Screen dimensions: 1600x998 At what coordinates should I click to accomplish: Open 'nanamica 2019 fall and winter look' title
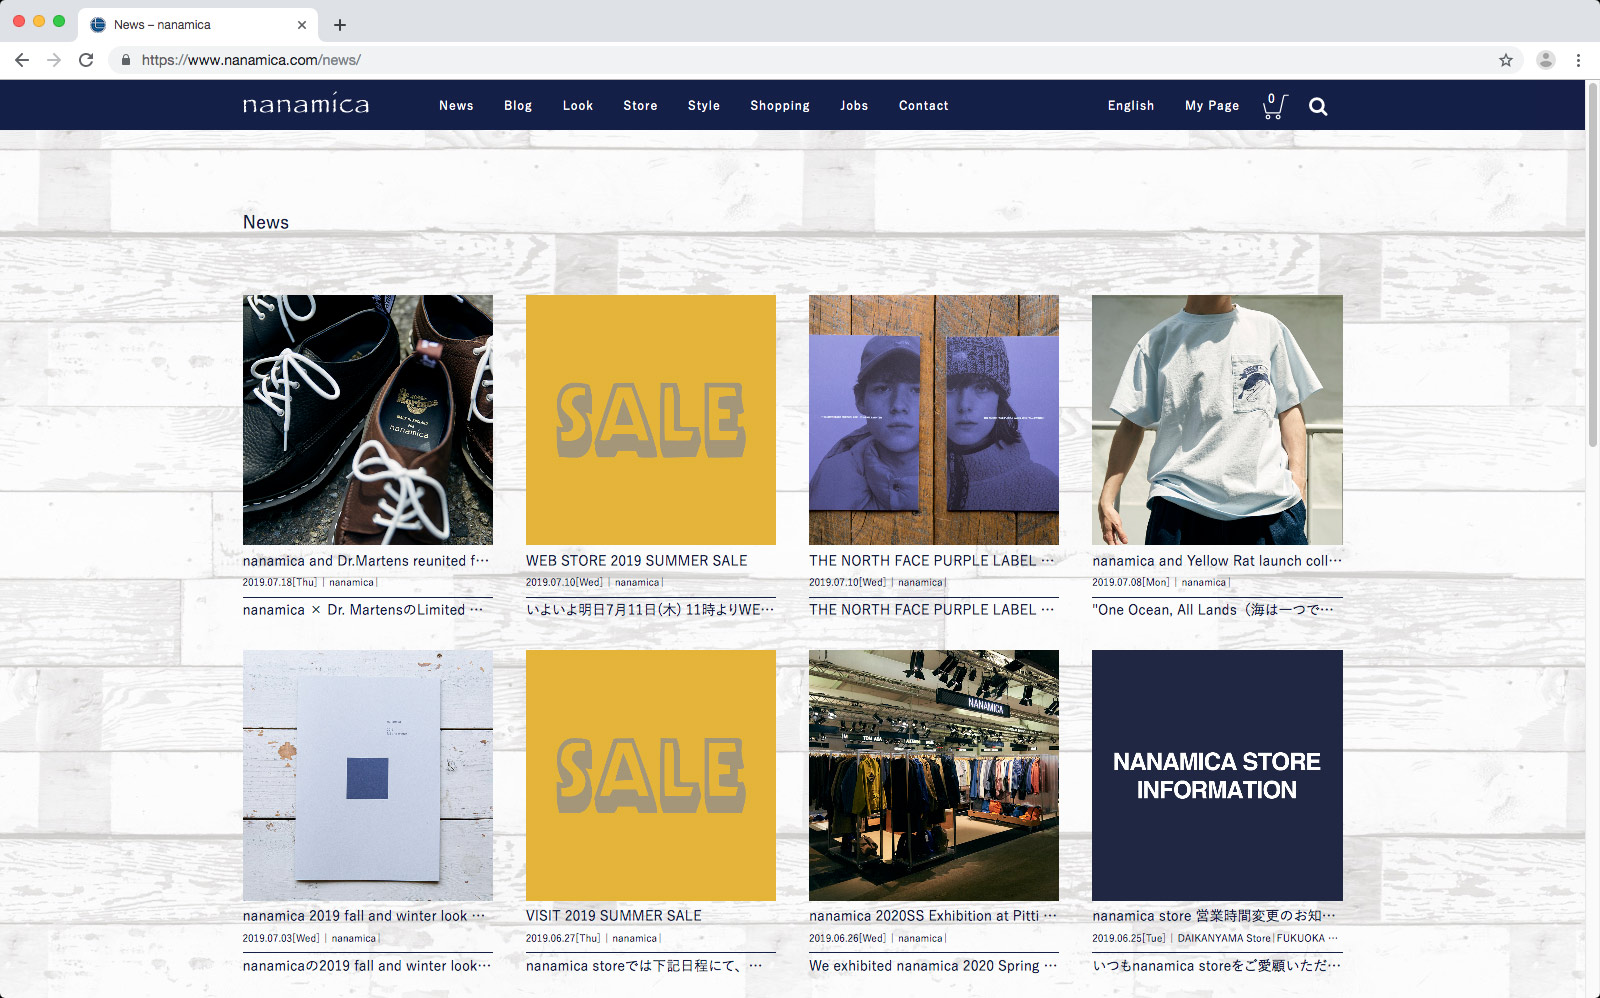(x=364, y=916)
